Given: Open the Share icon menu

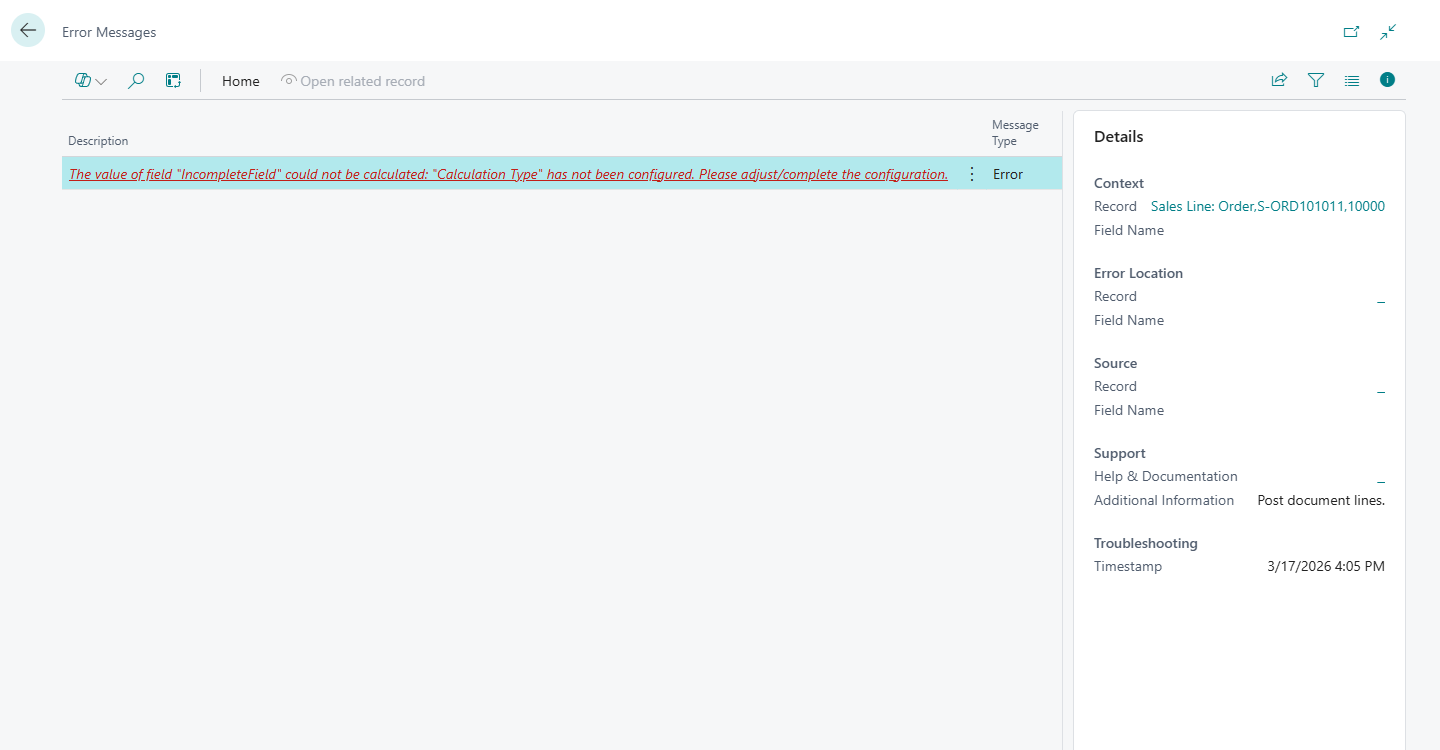Looking at the screenshot, I should (1279, 80).
